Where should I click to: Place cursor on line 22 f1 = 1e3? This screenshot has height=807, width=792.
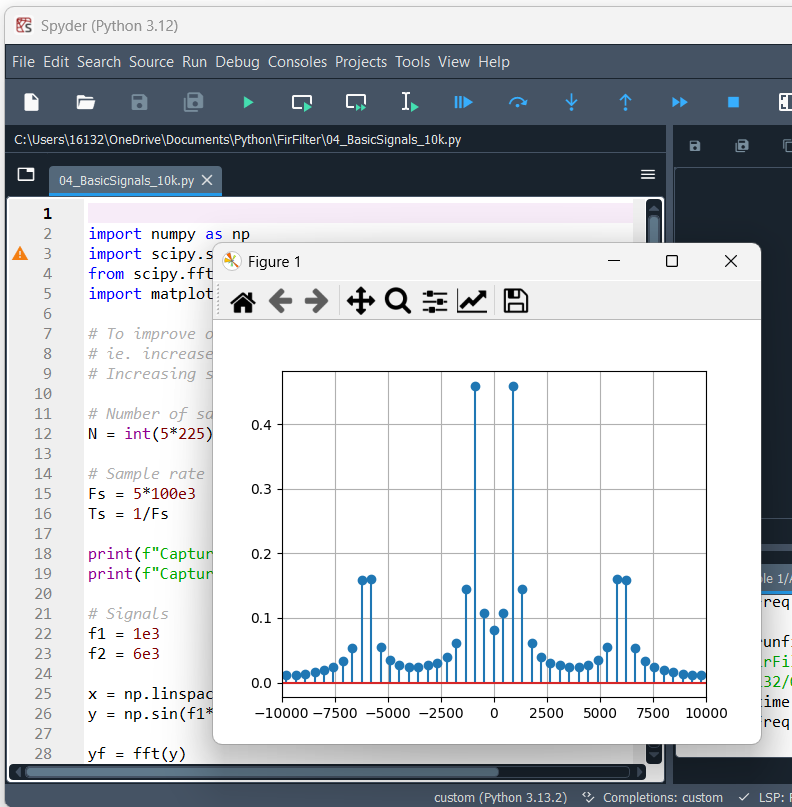click(x=124, y=634)
